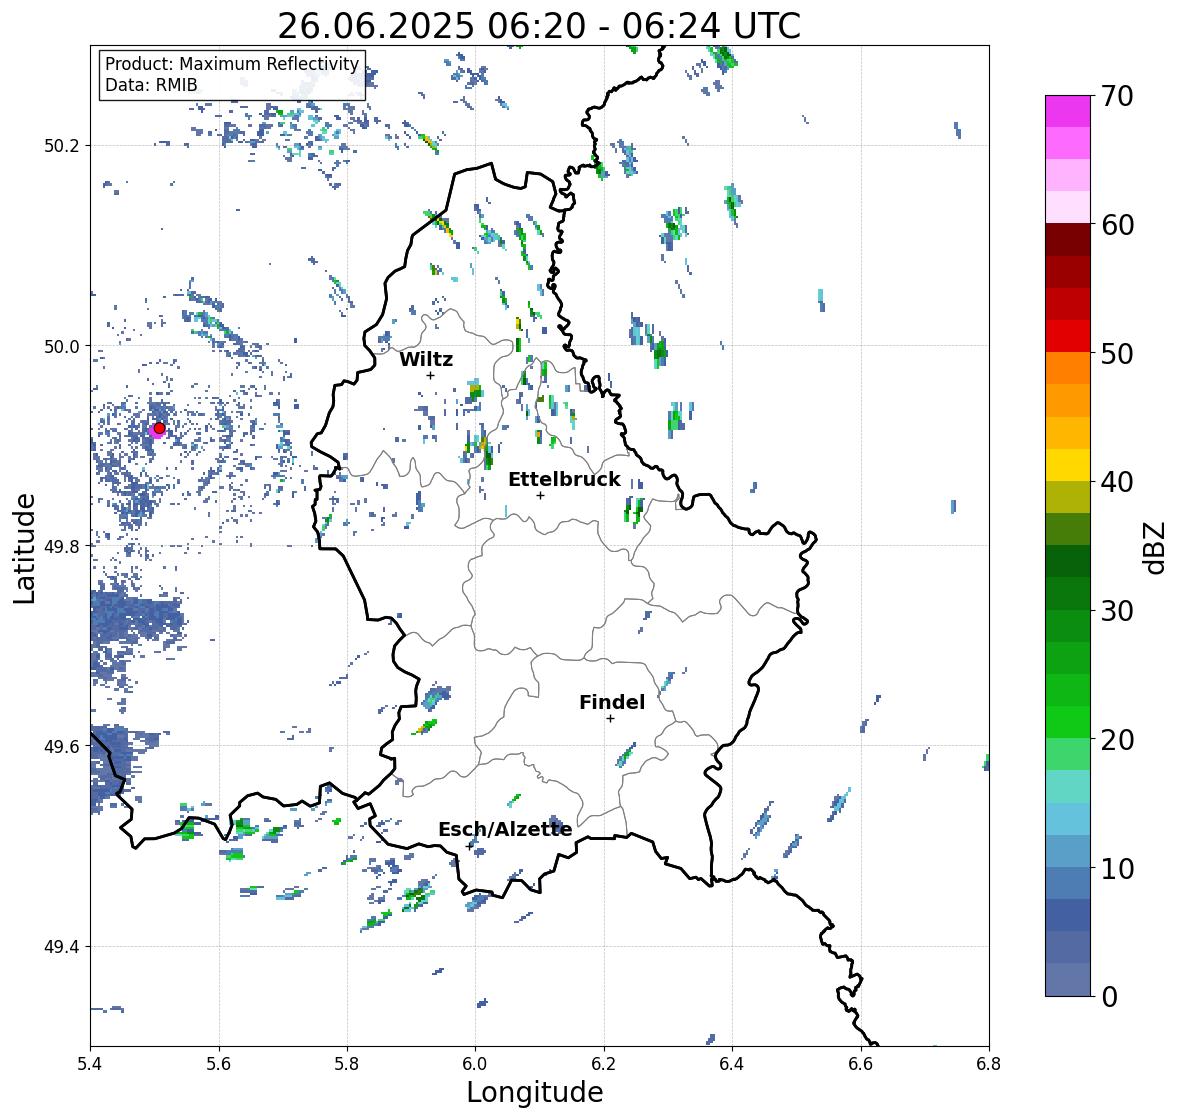Click the dark green 30 dBZ colorbar segment
1179x1117 pixels.
1068,593
